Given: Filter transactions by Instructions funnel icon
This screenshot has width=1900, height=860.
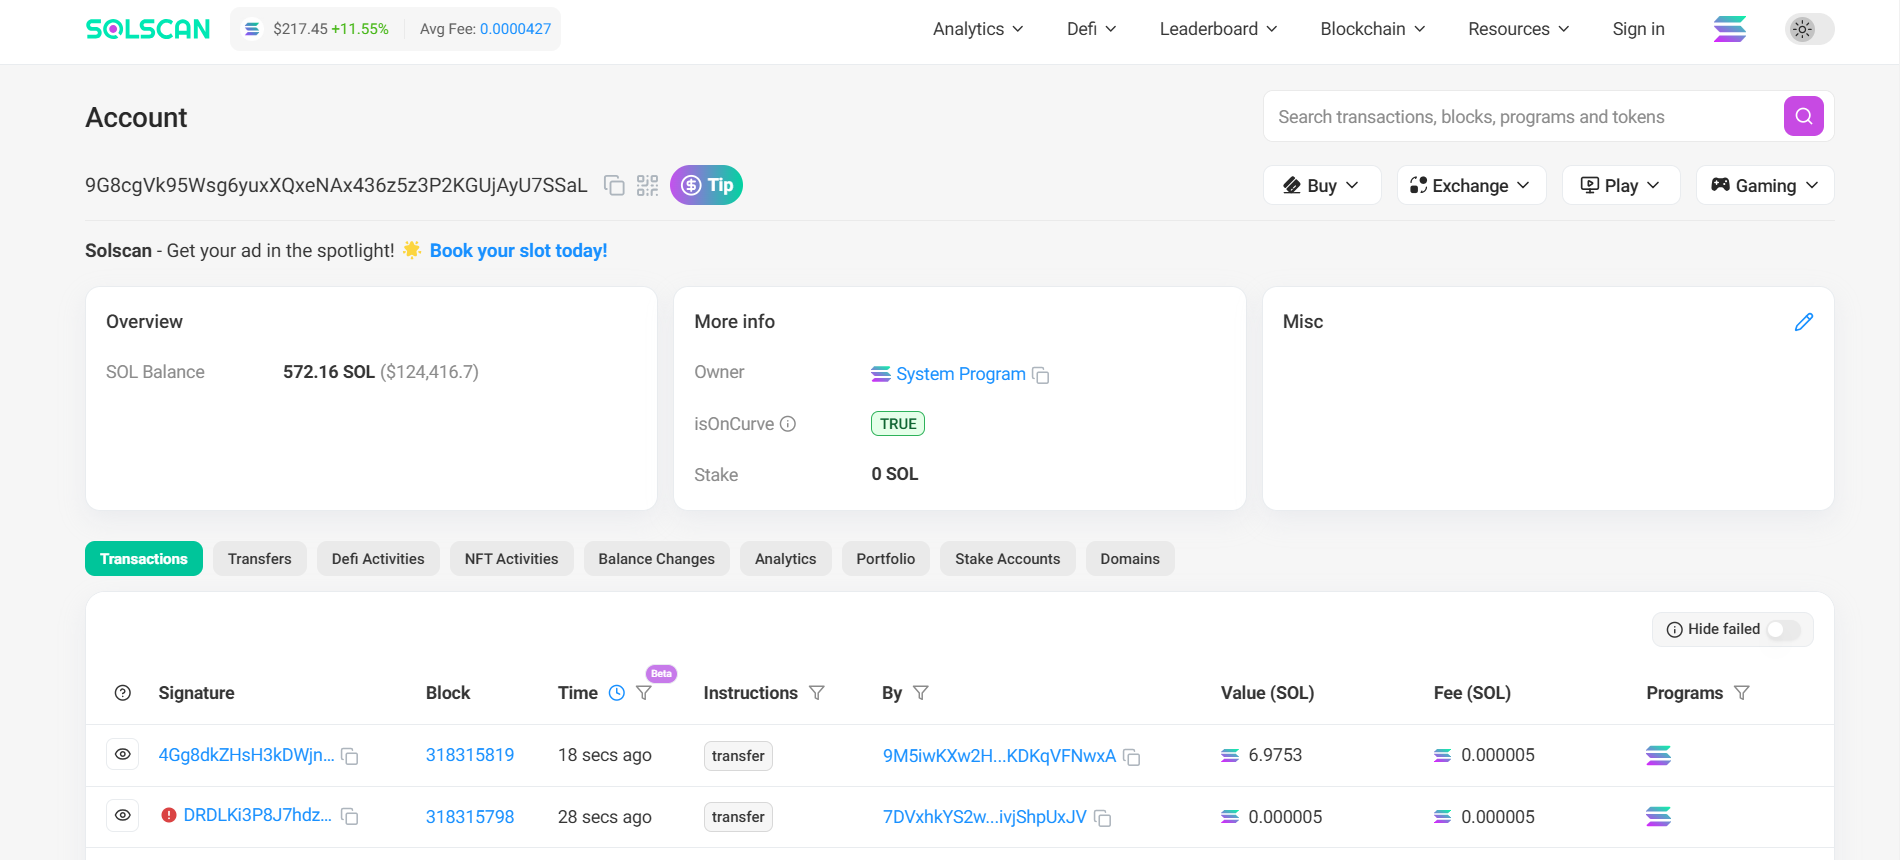Looking at the screenshot, I should click(x=817, y=693).
